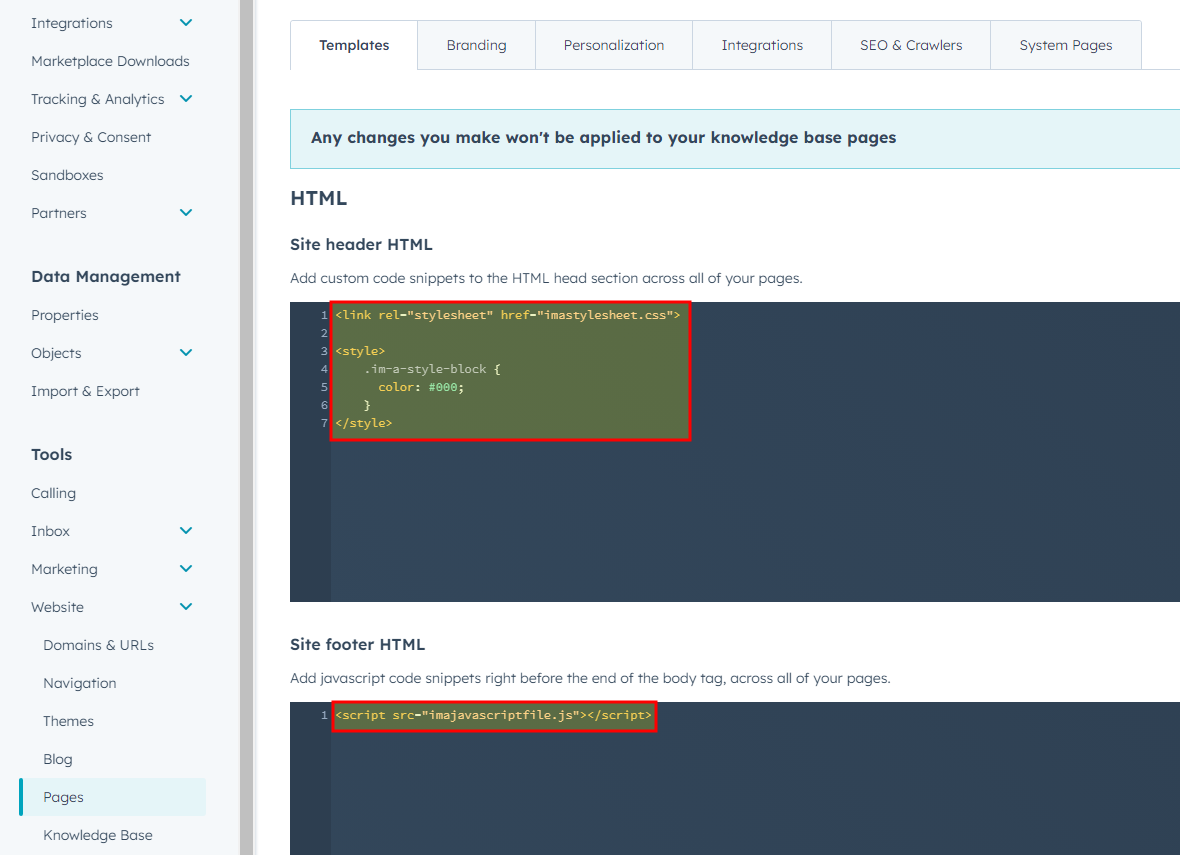Expand the Integrations sidebar chevron
The width and height of the screenshot is (1180, 855).
186,23
